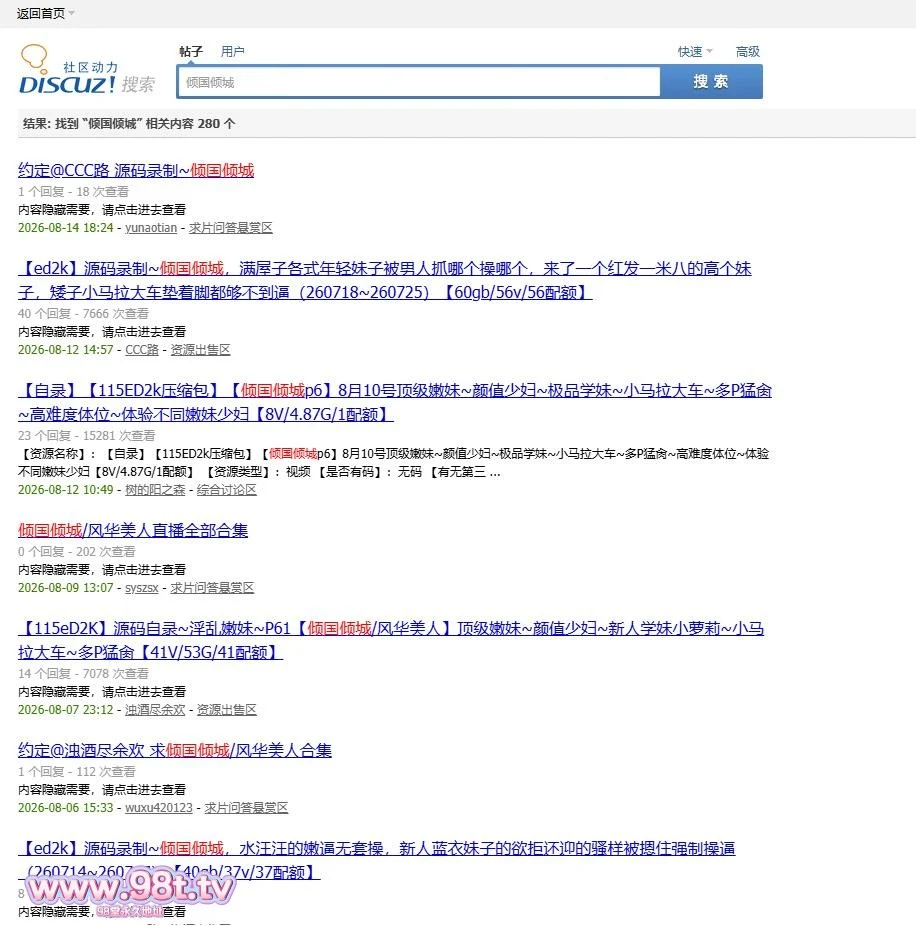Click the results count text 相关内容 280 个
The height and width of the screenshot is (926, 916).
click(x=190, y=123)
